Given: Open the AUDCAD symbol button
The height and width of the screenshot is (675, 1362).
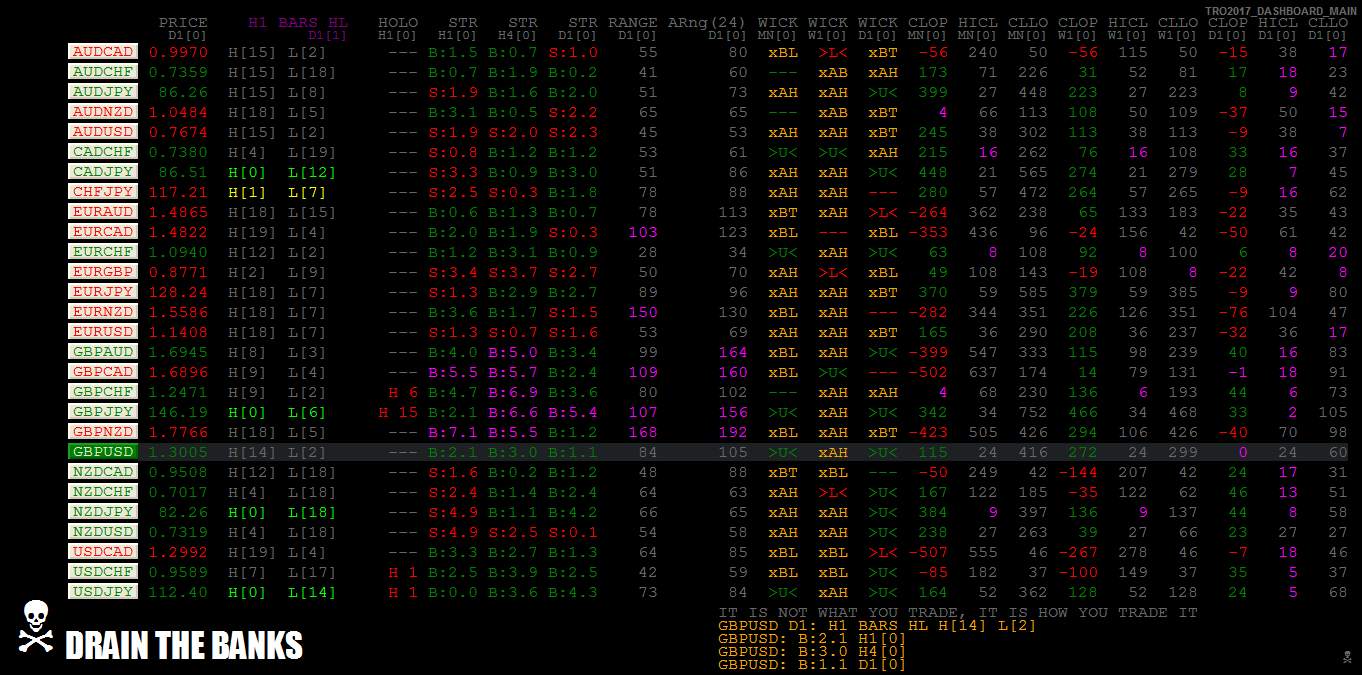Looking at the screenshot, I should (x=103, y=52).
